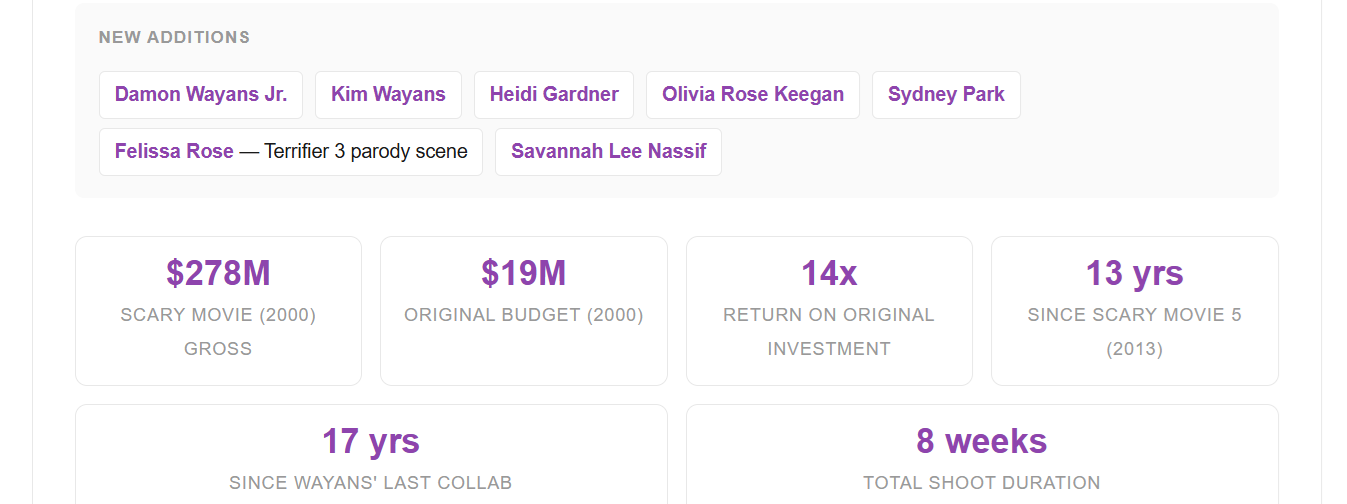
Task: Select the Kim Wayans name tag
Action: [x=388, y=95]
